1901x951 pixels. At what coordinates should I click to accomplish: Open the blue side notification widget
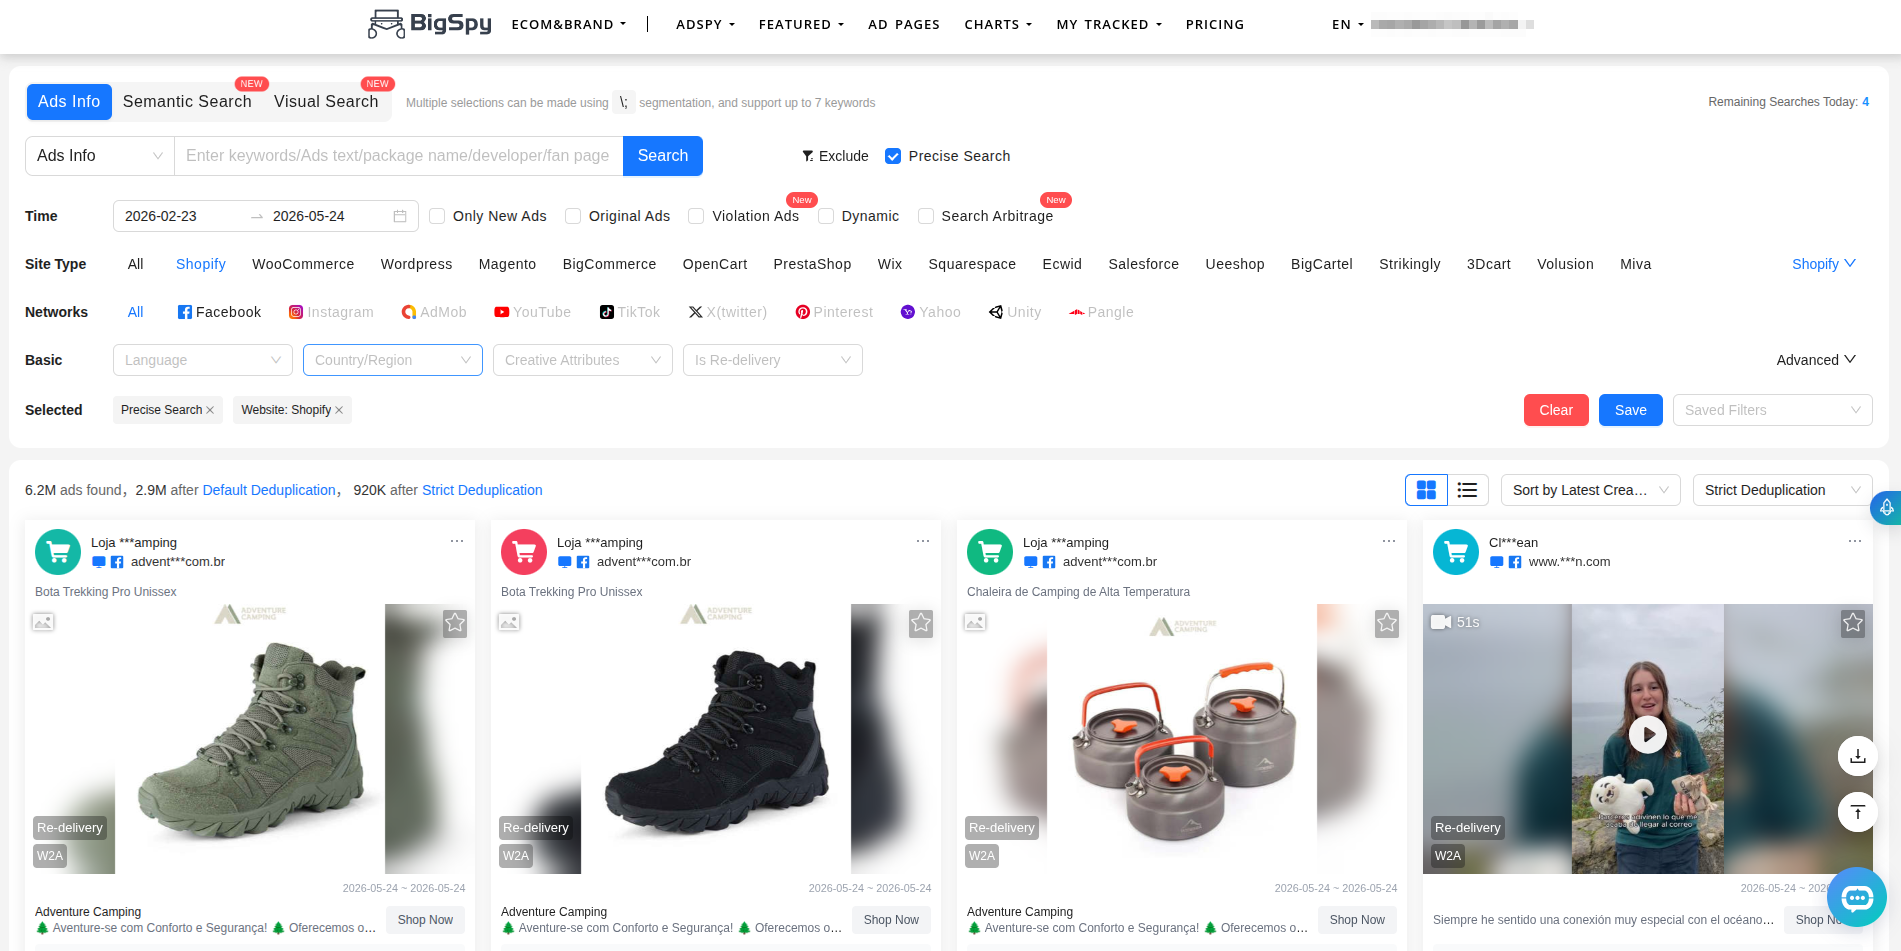coord(1886,508)
